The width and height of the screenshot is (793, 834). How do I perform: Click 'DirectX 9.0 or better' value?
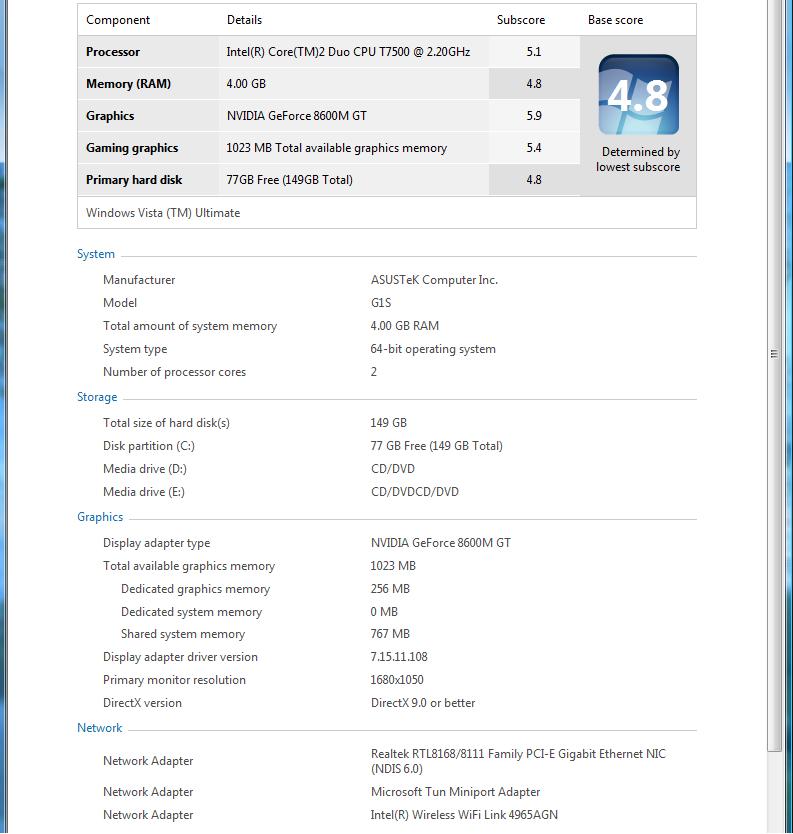click(423, 703)
